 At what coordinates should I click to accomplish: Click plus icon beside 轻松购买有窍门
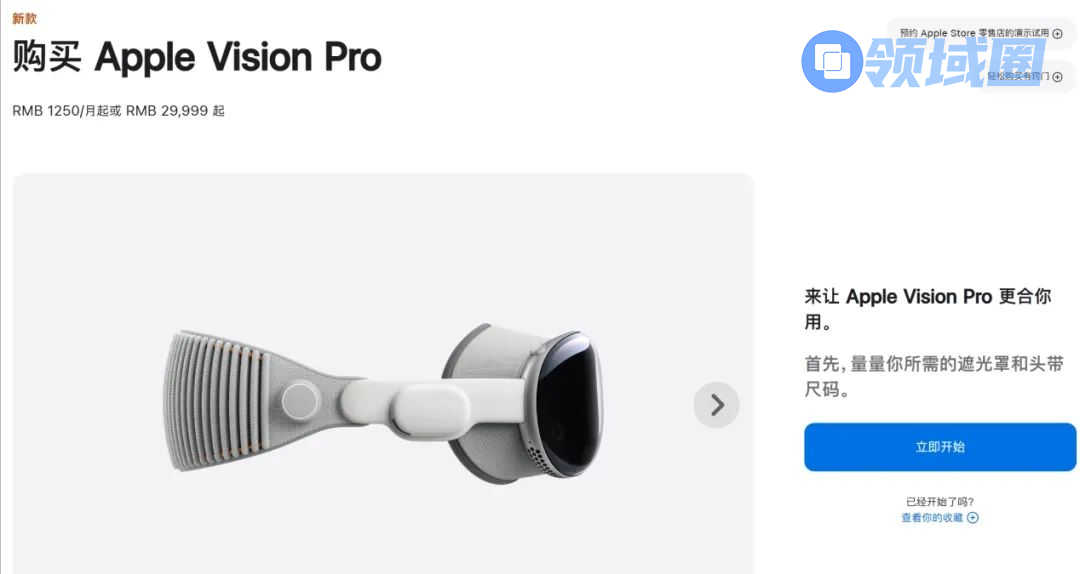coord(1057,76)
